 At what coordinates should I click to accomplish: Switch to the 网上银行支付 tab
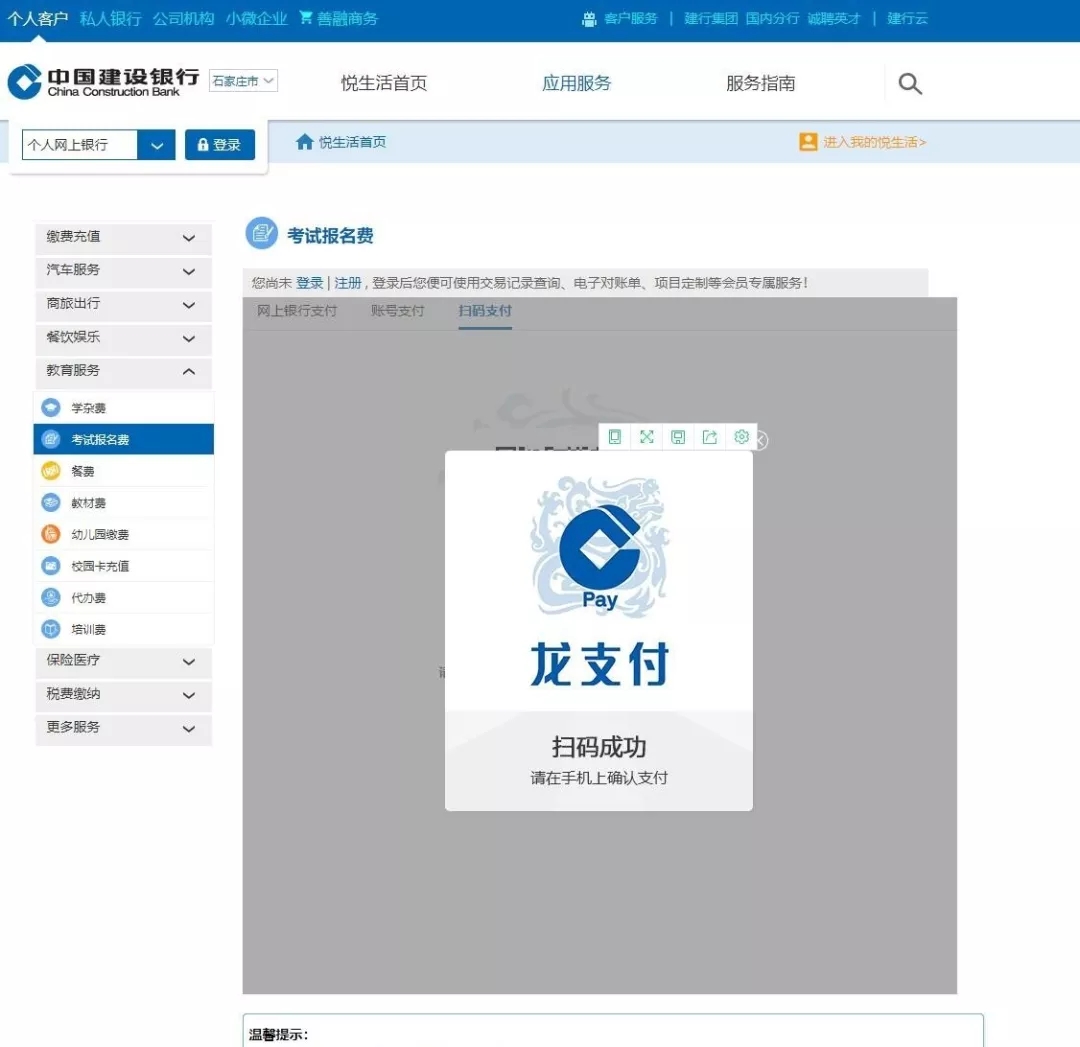pyautogui.click(x=297, y=311)
